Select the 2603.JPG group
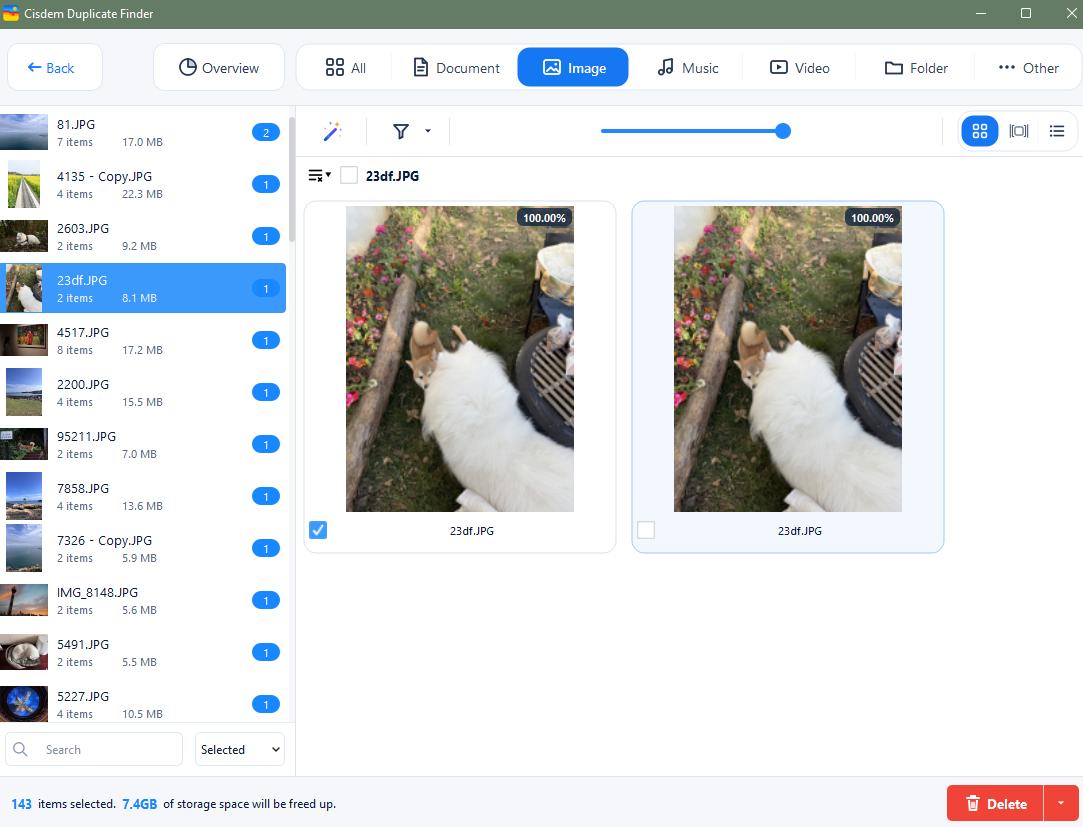This screenshot has width=1083, height=827. pos(143,236)
